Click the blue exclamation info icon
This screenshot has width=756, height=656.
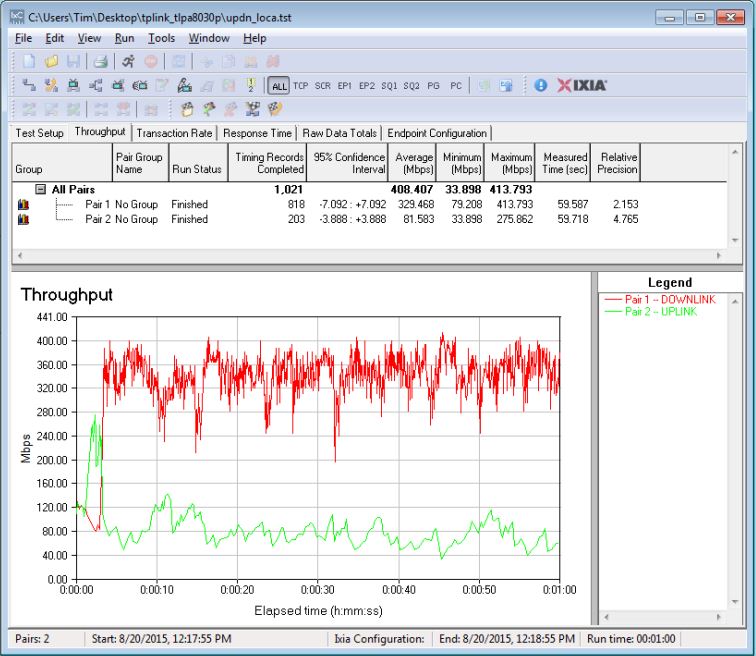tap(541, 85)
